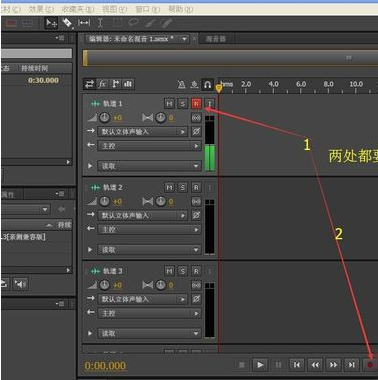The width and height of the screenshot is (378, 380).
Task: Toggle snapping magnet icon
Action: click(207, 85)
